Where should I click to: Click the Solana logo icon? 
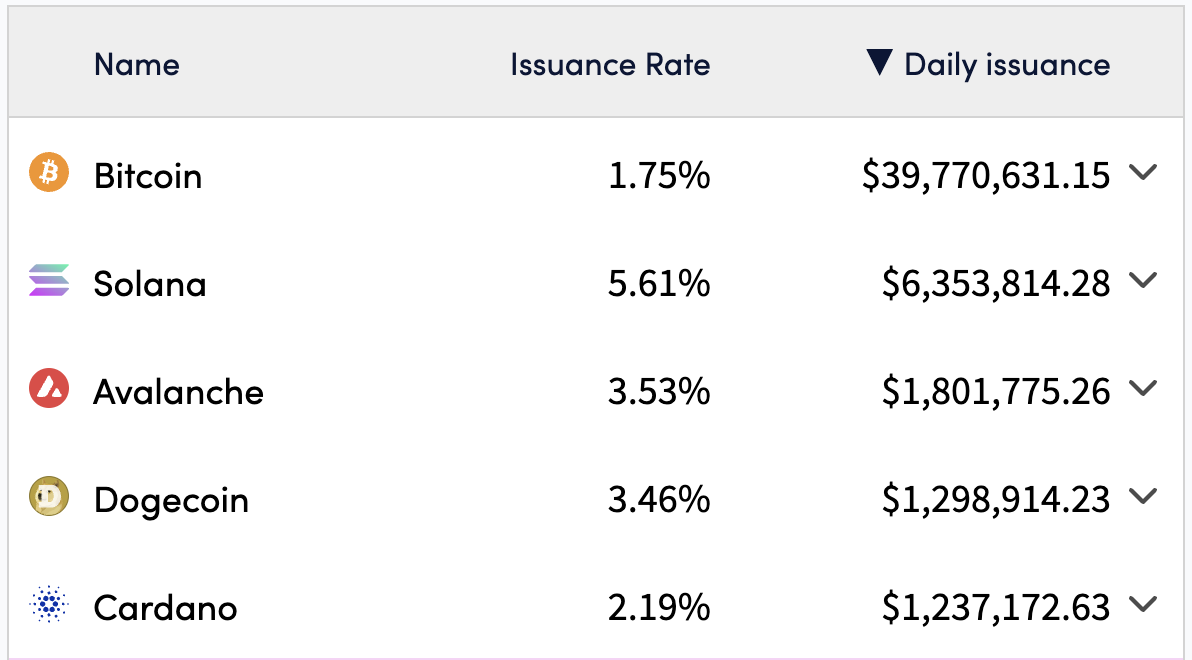(49, 281)
